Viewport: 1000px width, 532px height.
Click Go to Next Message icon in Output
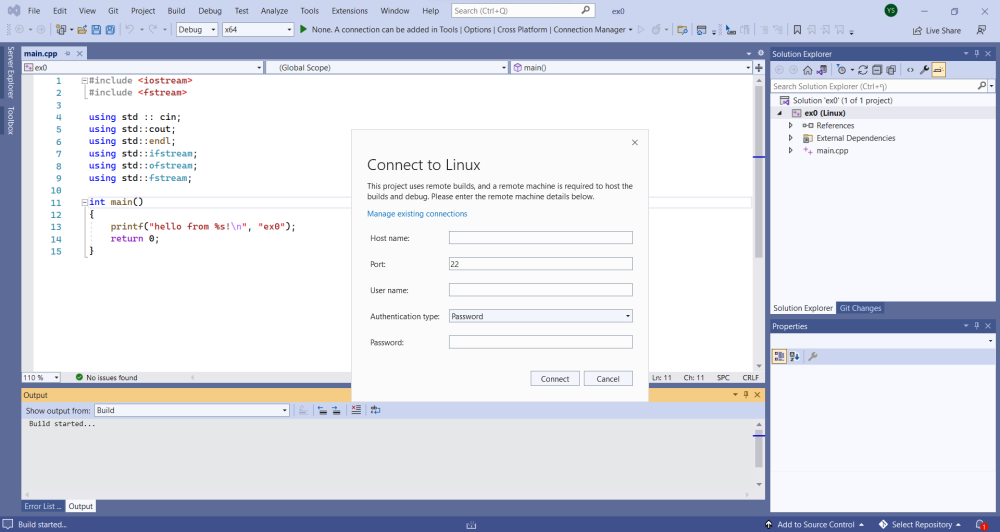[336, 410]
